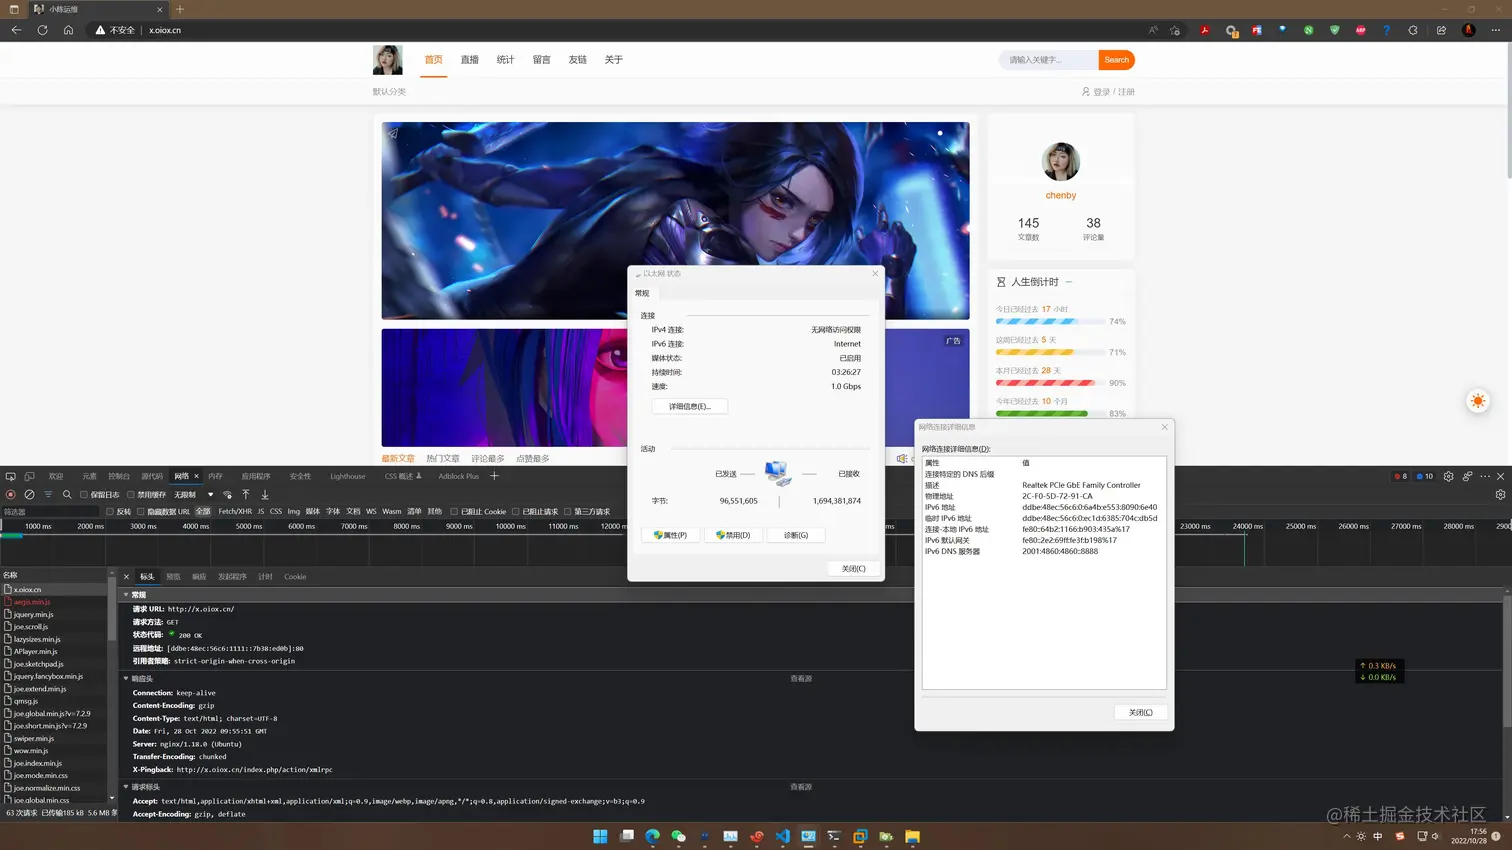Switch to the 控制台 DevTools tab
This screenshot has width=1512, height=850.
click(119, 476)
